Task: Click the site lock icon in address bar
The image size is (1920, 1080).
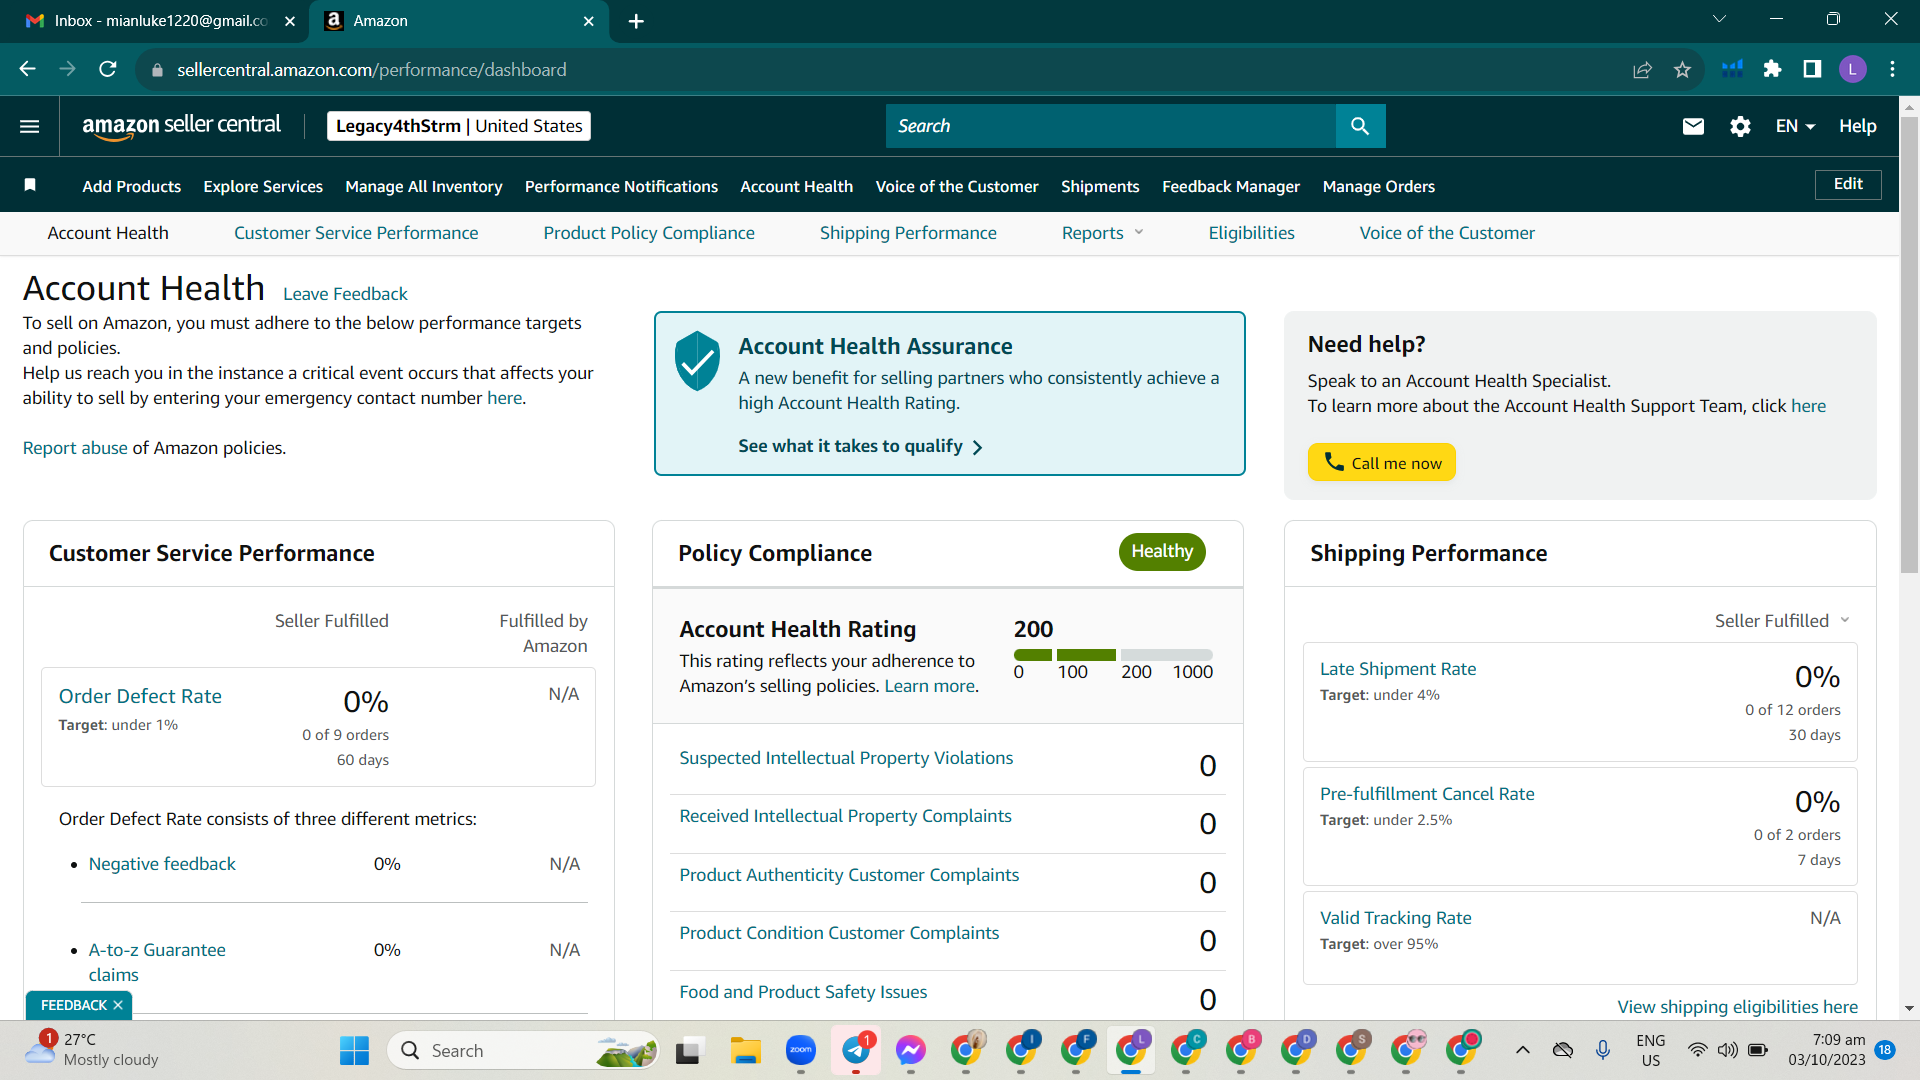Action: pyautogui.click(x=156, y=70)
